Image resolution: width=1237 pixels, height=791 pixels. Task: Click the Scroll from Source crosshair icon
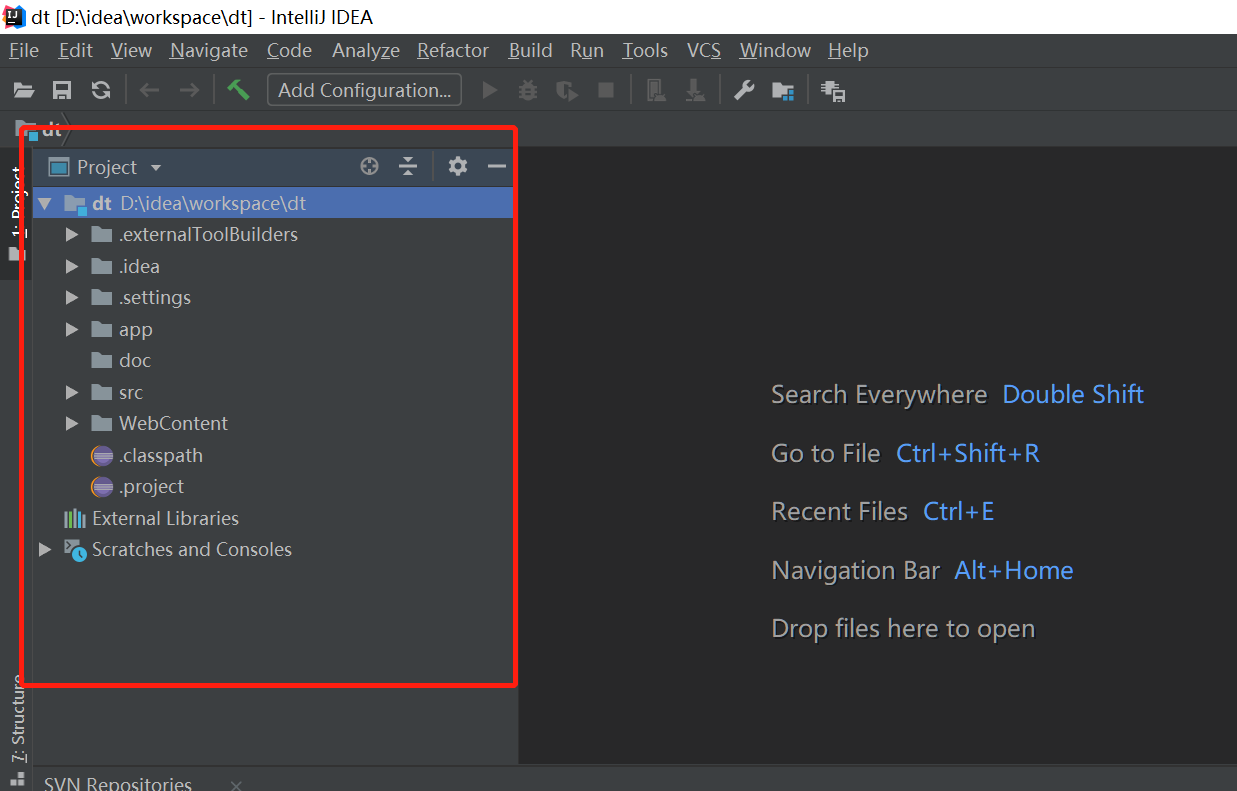[370, 167]
